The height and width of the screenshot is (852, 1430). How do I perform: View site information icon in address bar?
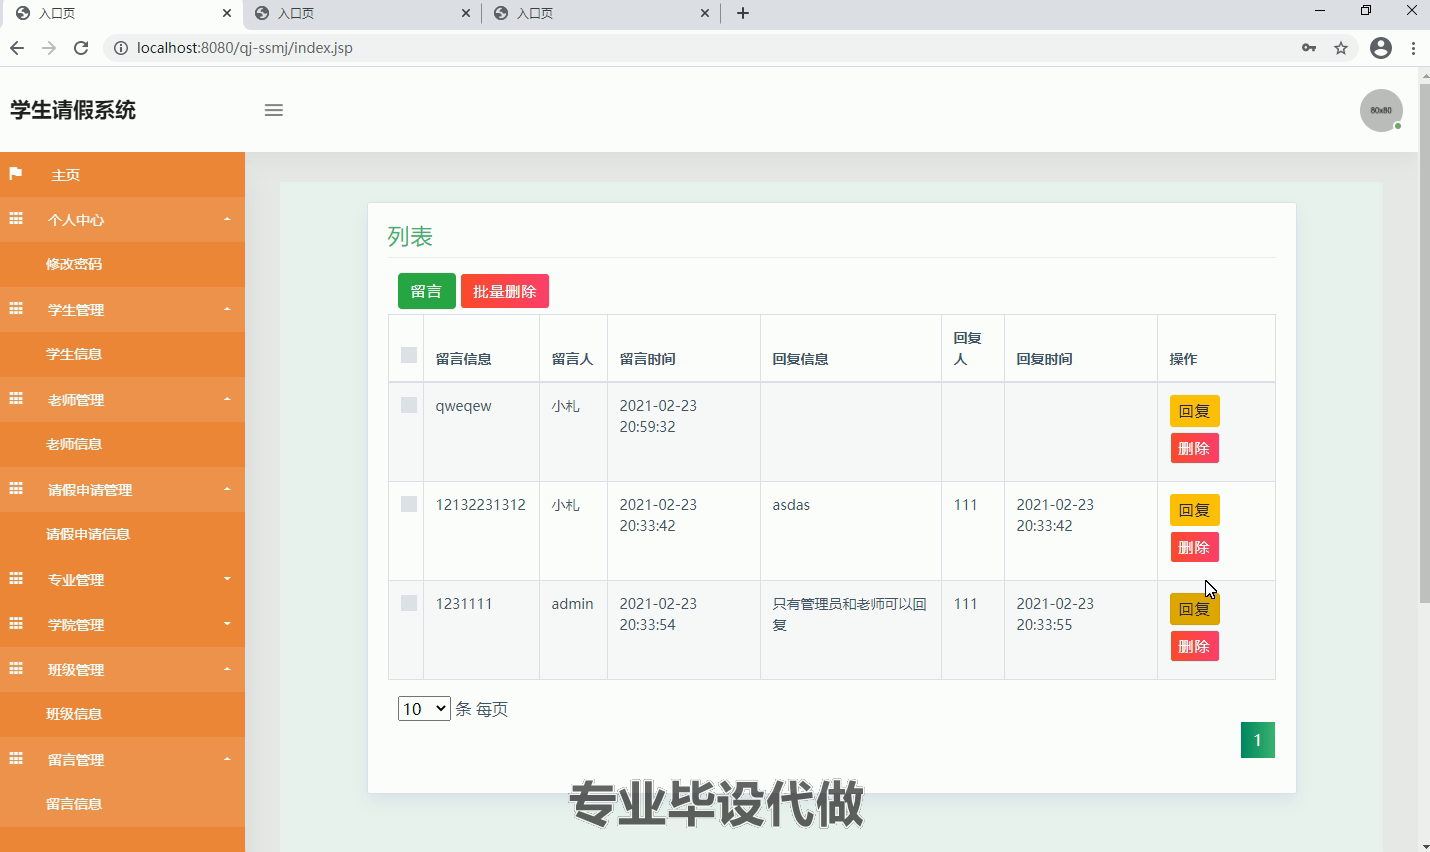click(120, 48)
